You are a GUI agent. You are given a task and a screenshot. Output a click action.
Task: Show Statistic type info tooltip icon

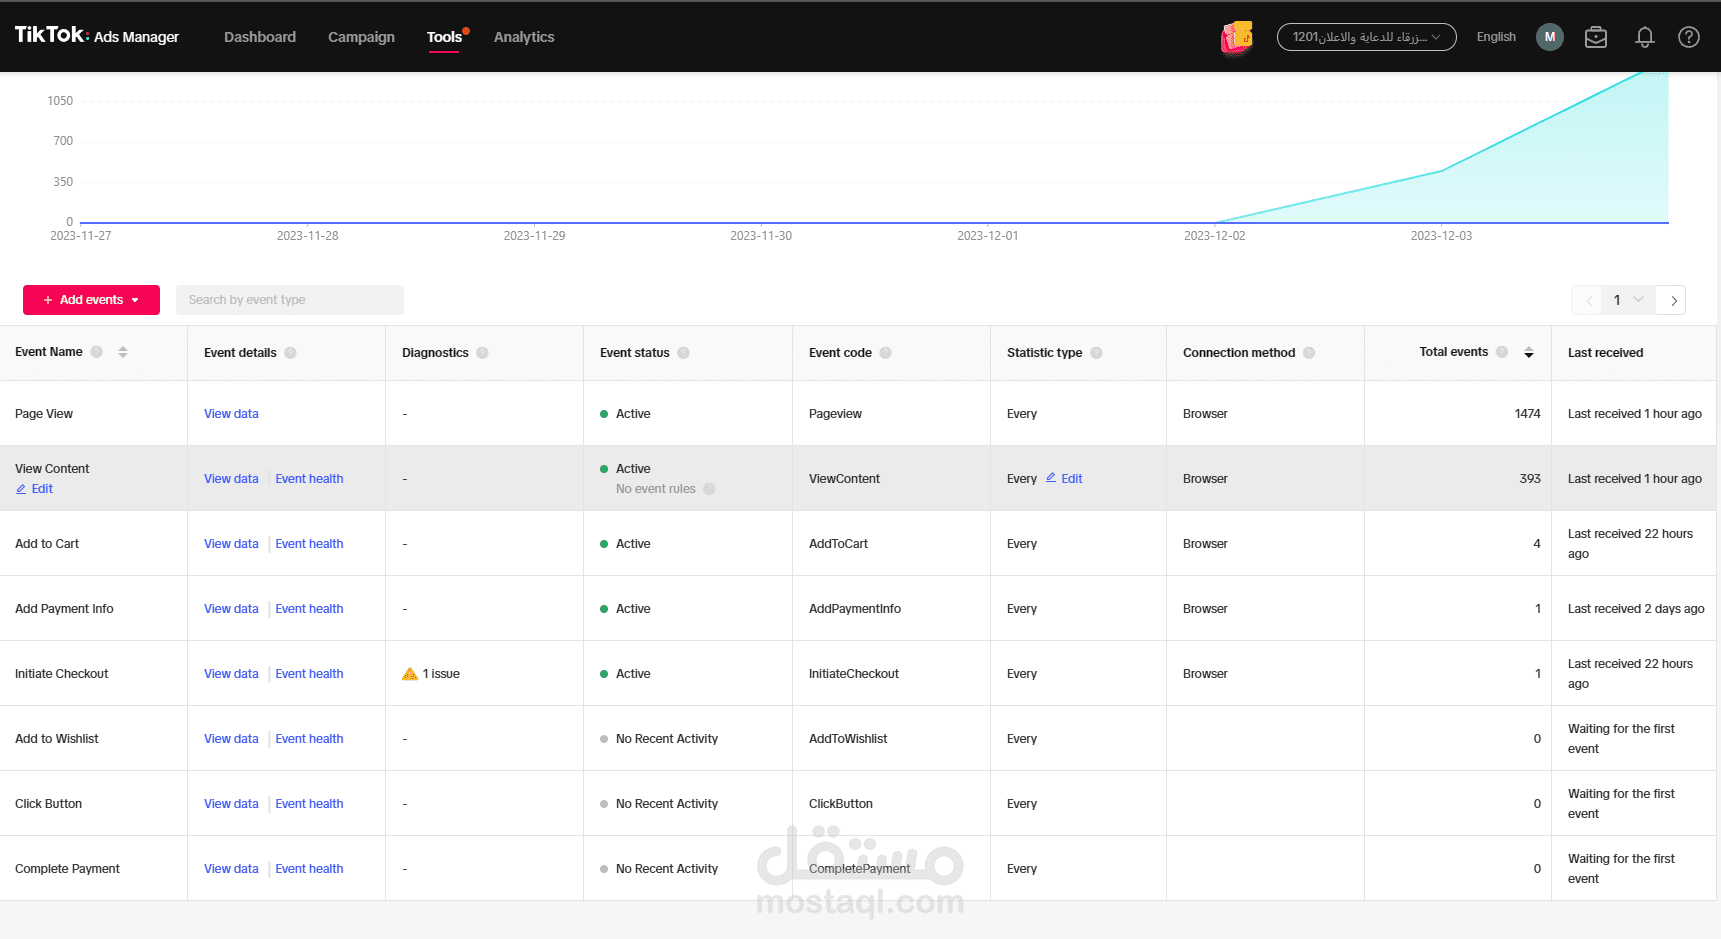point(1096,353)
